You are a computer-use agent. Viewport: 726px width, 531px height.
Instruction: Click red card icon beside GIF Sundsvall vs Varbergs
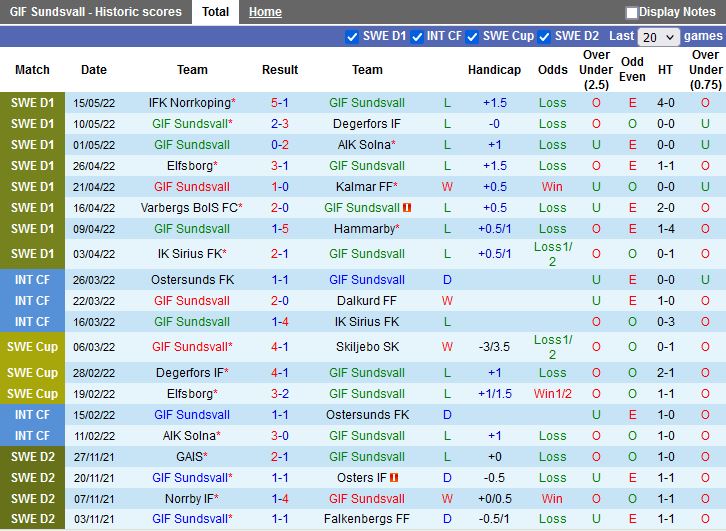point(407,208)
